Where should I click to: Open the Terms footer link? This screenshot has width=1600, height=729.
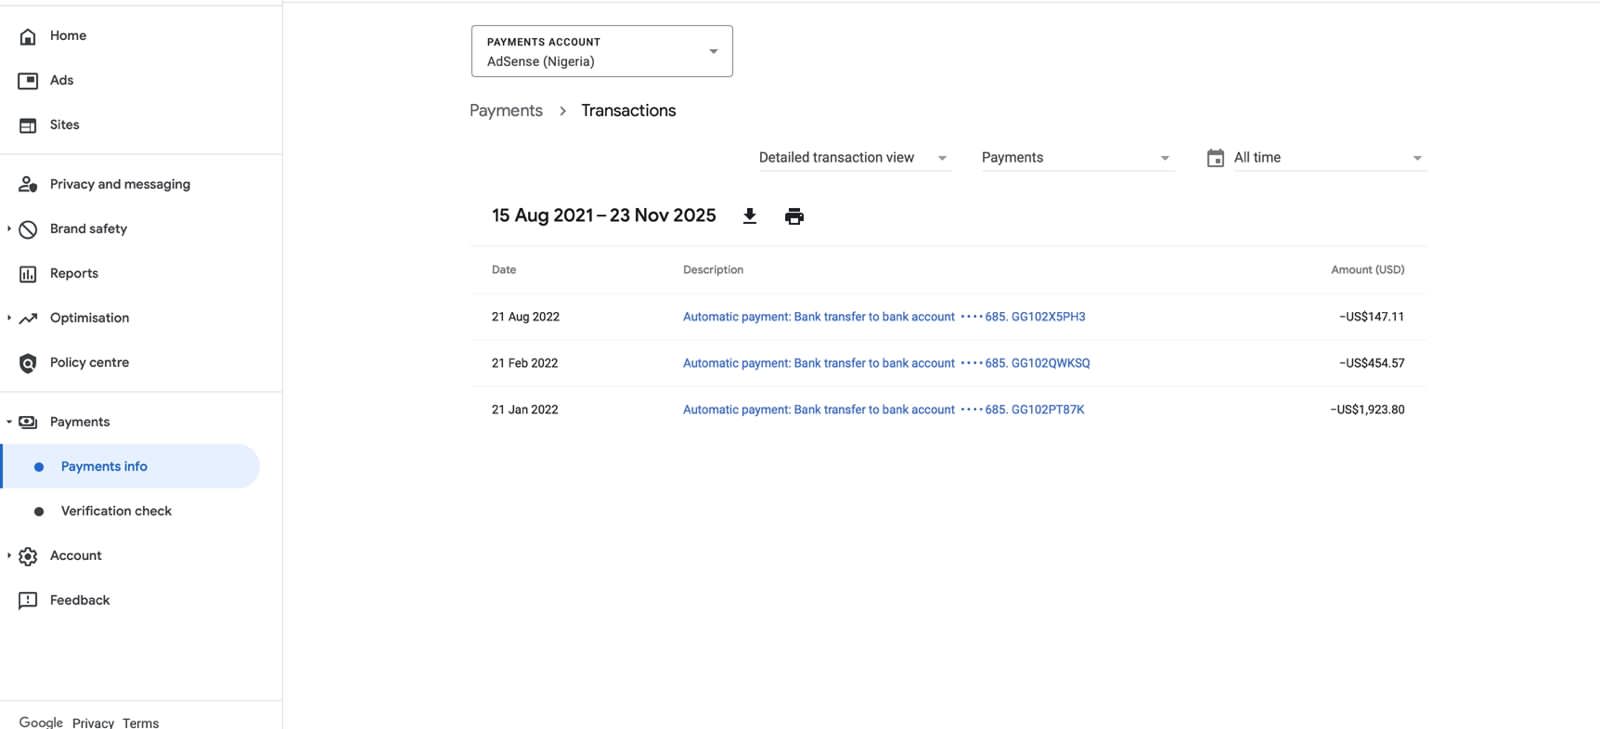[140, 722]
